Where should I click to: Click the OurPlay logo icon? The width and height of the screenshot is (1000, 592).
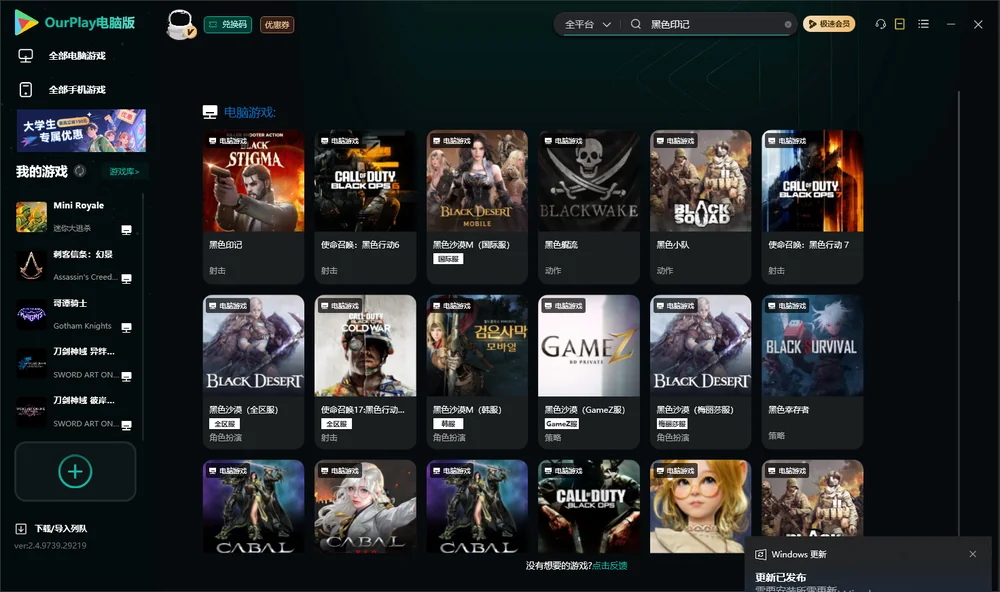click(x=26, y=23)
